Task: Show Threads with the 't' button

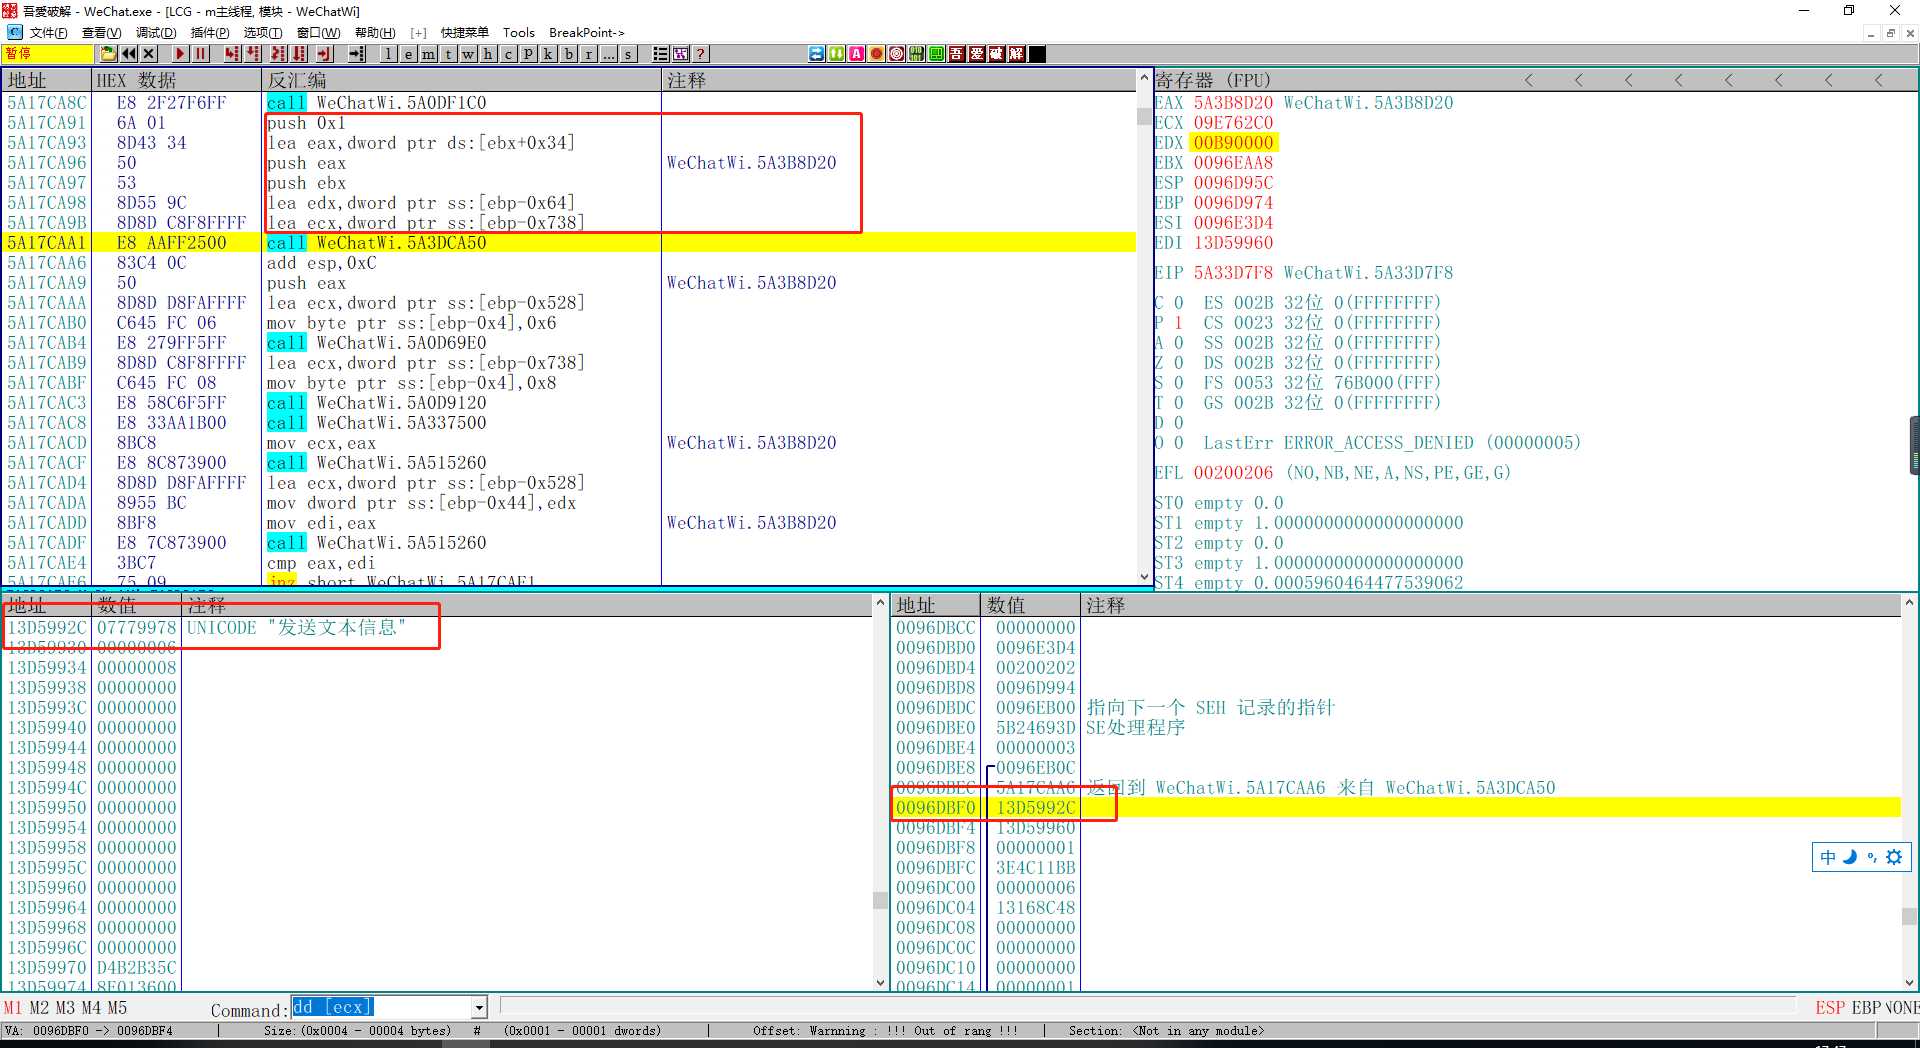Action: (x=448, y=54)
